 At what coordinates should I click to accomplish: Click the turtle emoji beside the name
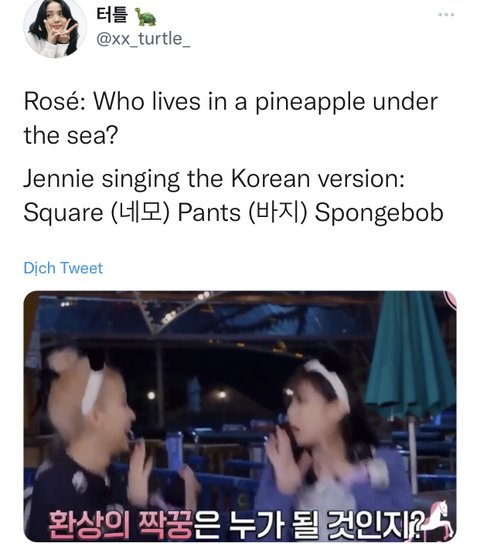coord(145,16)
